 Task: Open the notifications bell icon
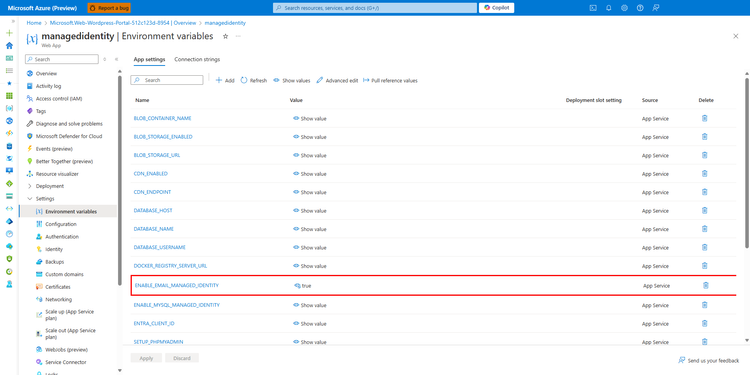608,8
